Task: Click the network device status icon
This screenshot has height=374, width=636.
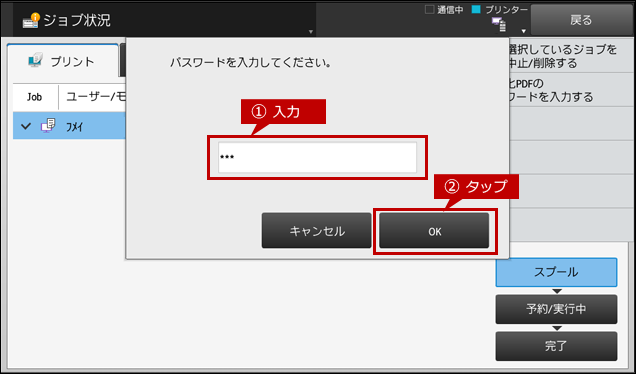Action: coord(499,24)
